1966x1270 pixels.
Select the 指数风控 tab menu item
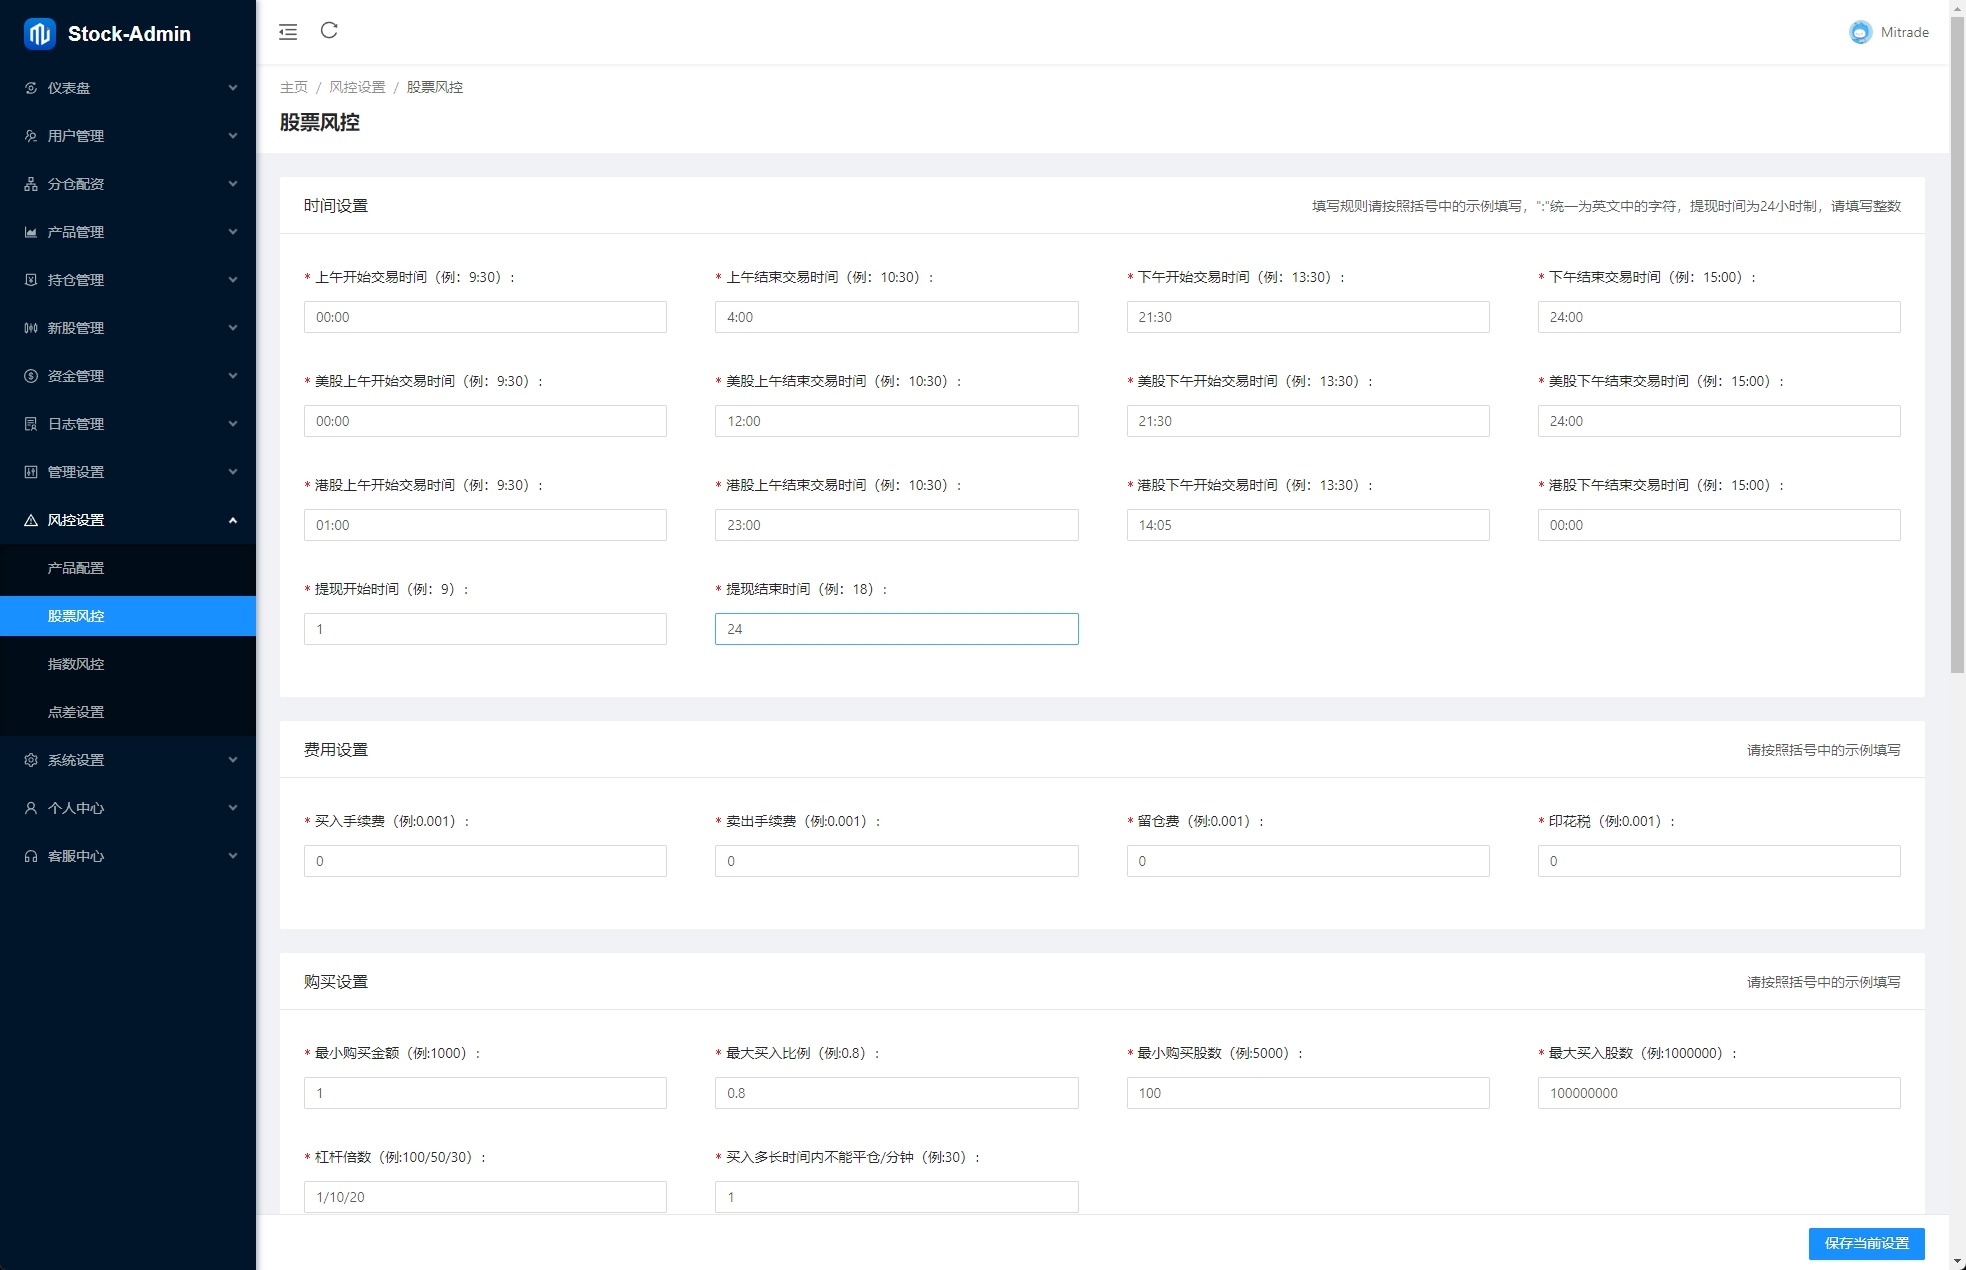coord(75,664)
